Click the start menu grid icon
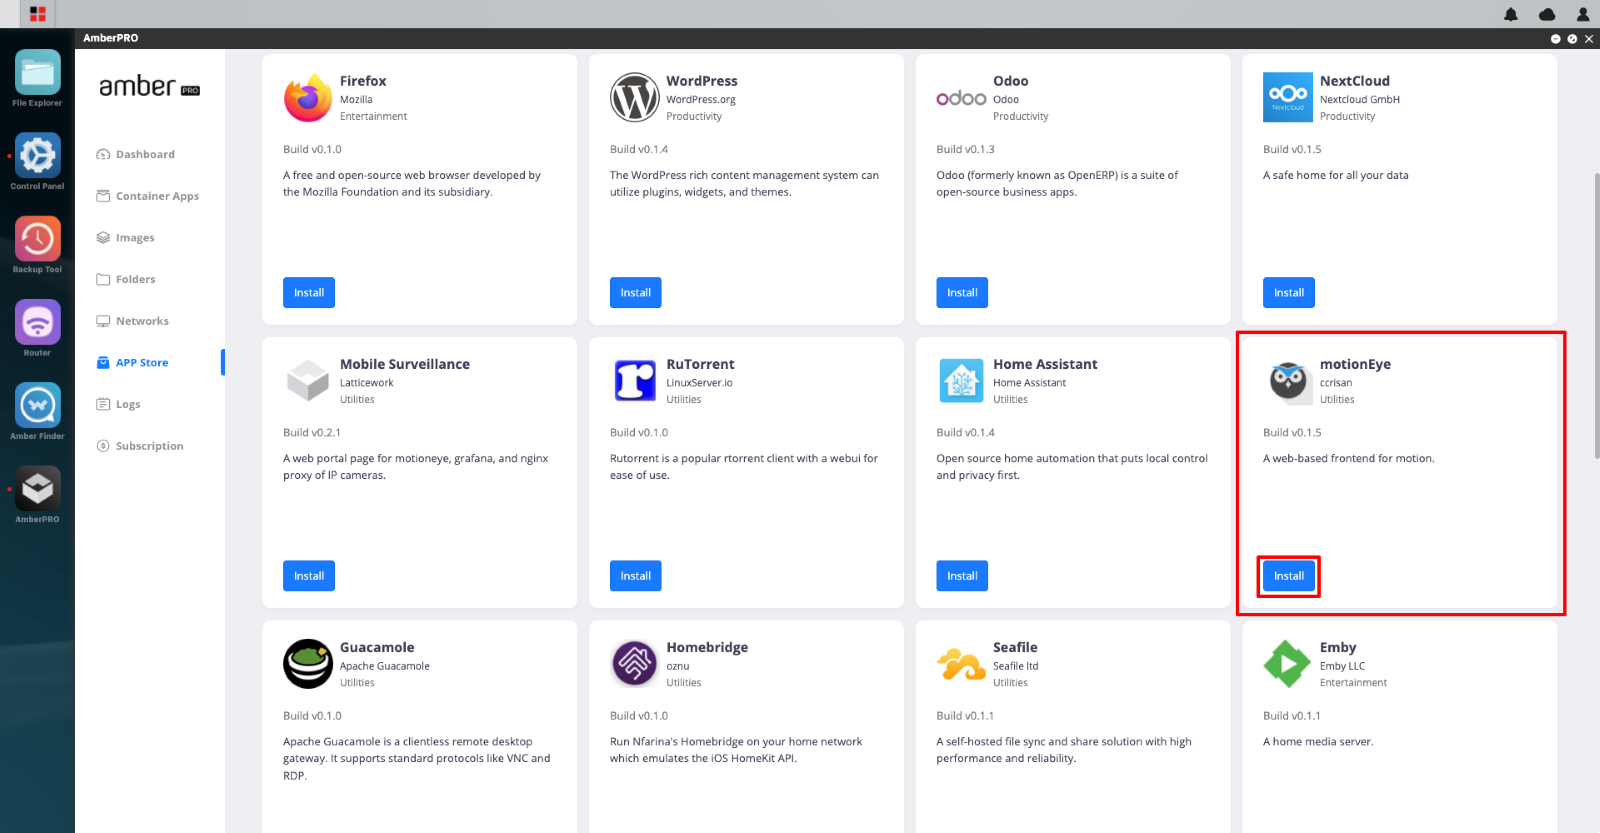Screen dimensions: 1600x833 coord(38,14)
